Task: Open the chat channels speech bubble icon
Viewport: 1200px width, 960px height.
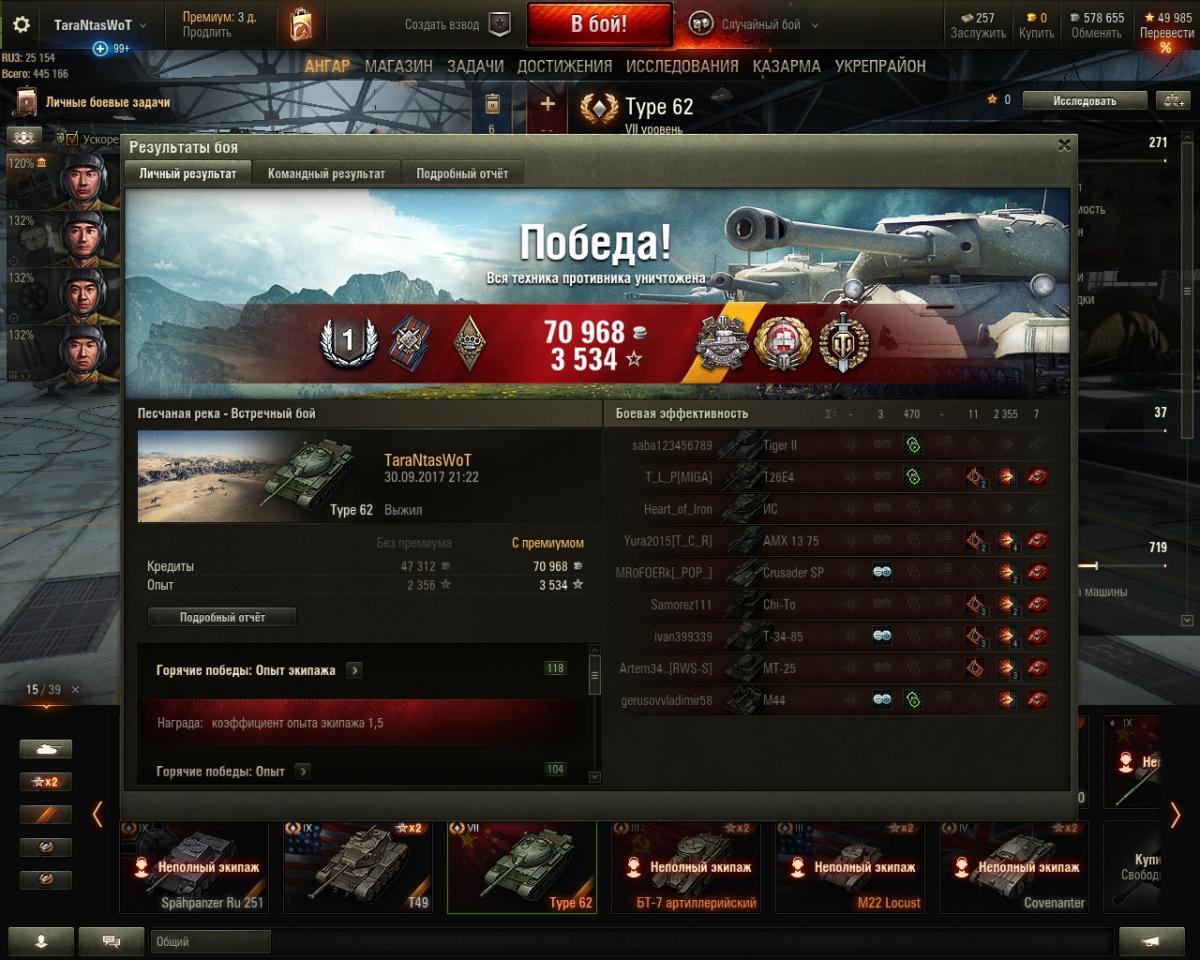Action: 110,941
